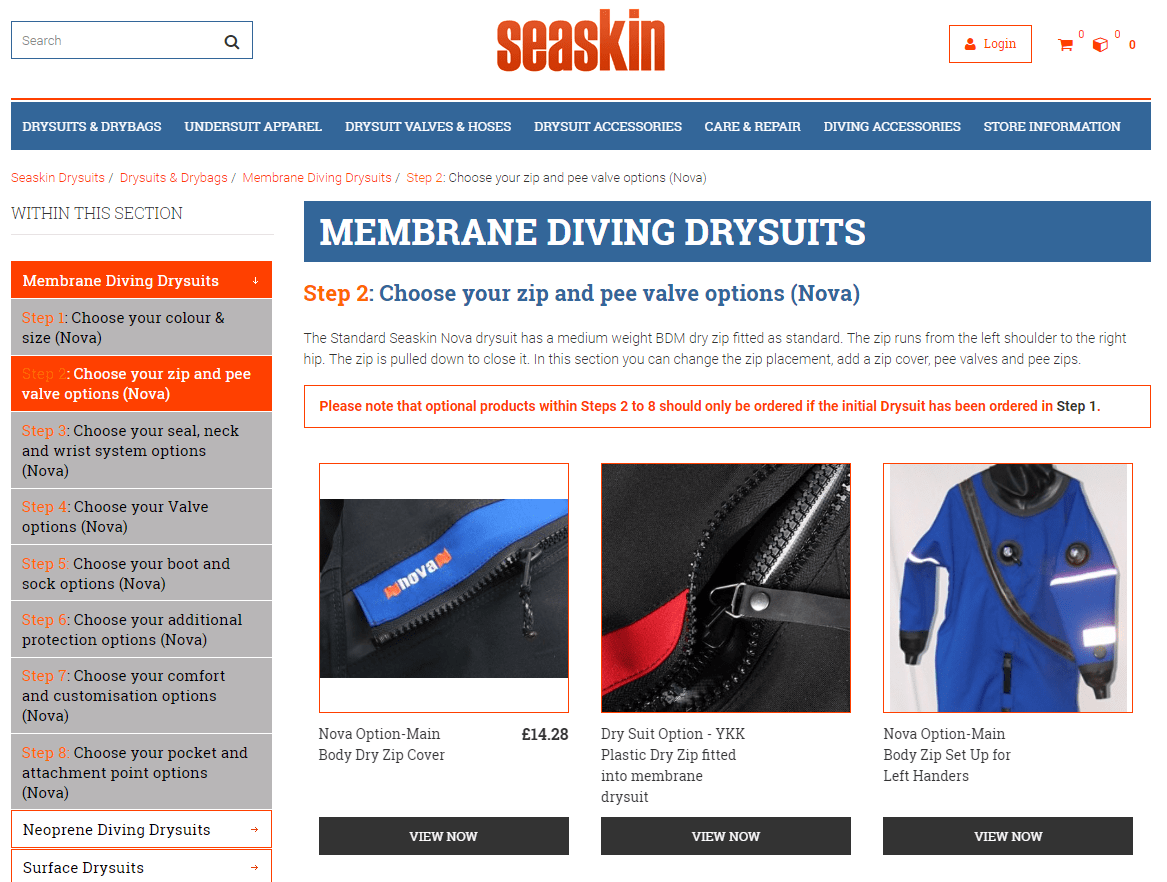Screen dimensions: 1167x882
Task: Click View Now for Left Handers zip
Action: point(1008,836)
